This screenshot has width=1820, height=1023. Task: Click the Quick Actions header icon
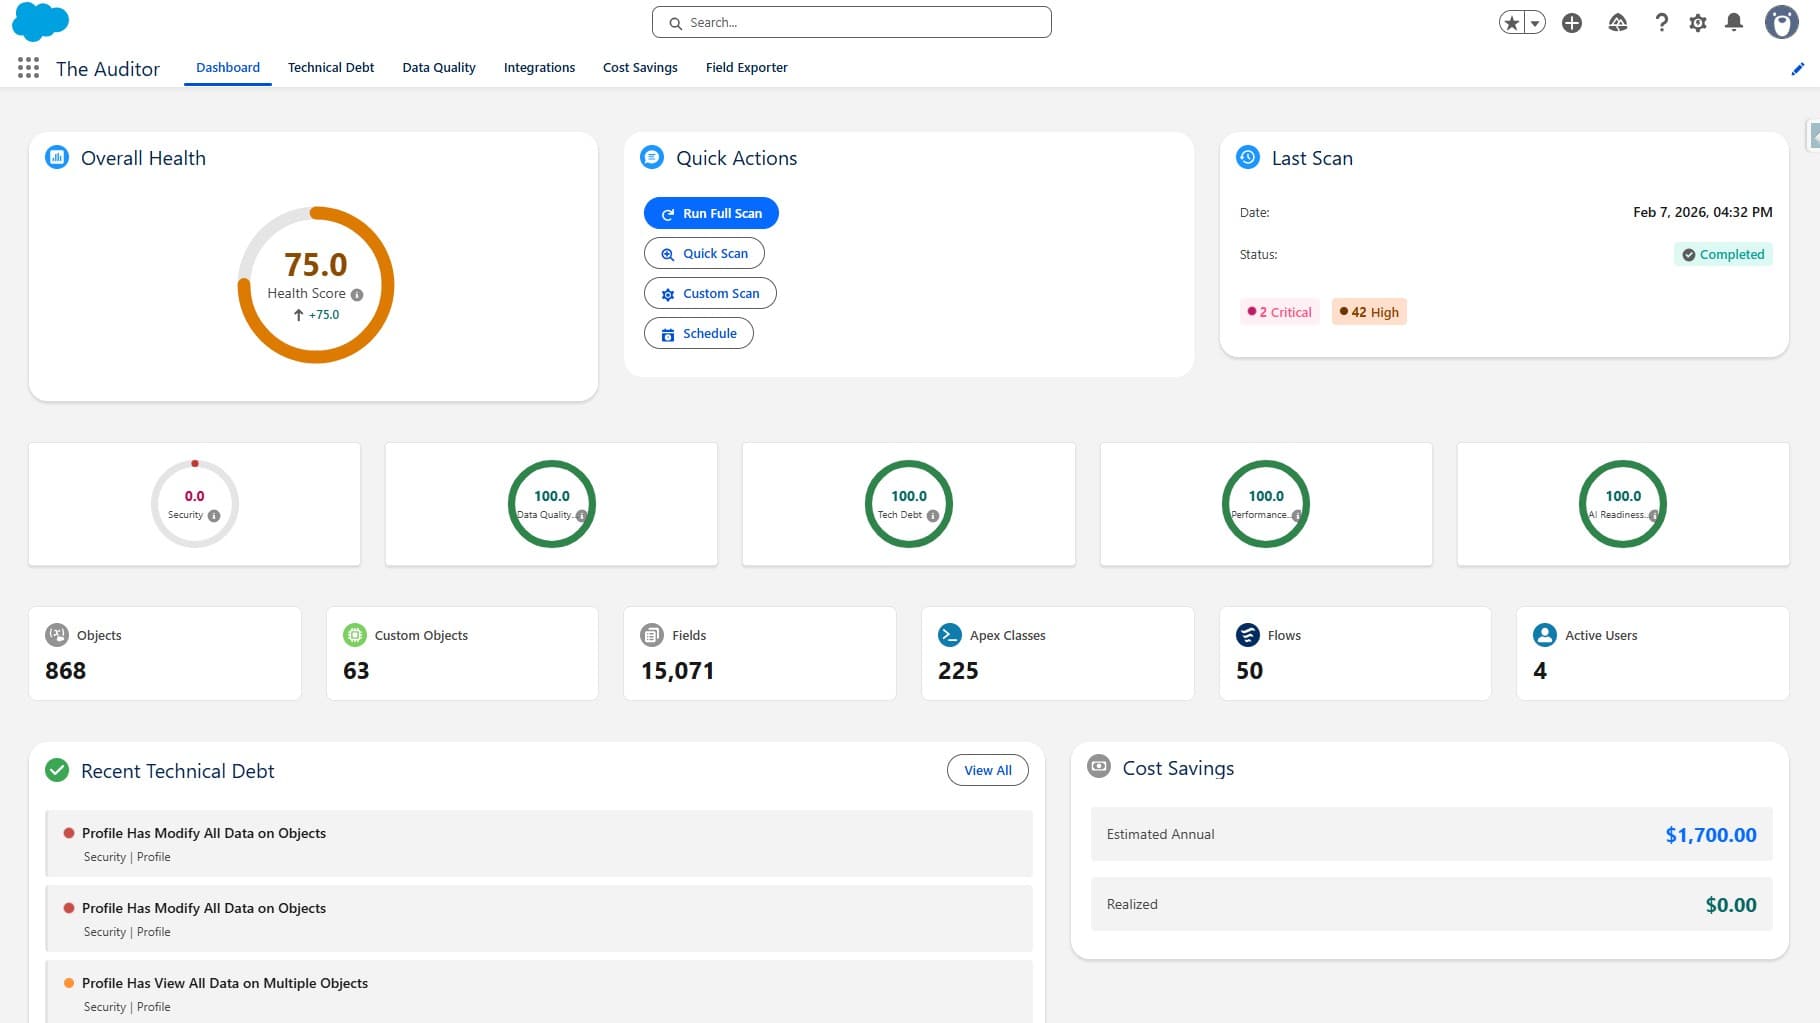(652, 157)
